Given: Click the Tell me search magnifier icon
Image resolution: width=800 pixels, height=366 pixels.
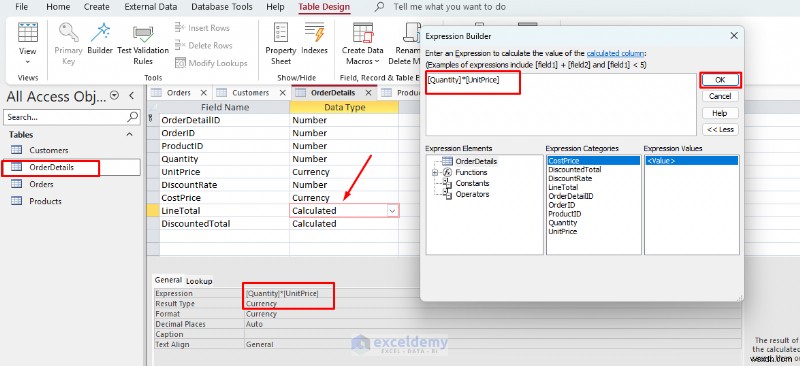Looking at the screenshot, I should point(380,7).
